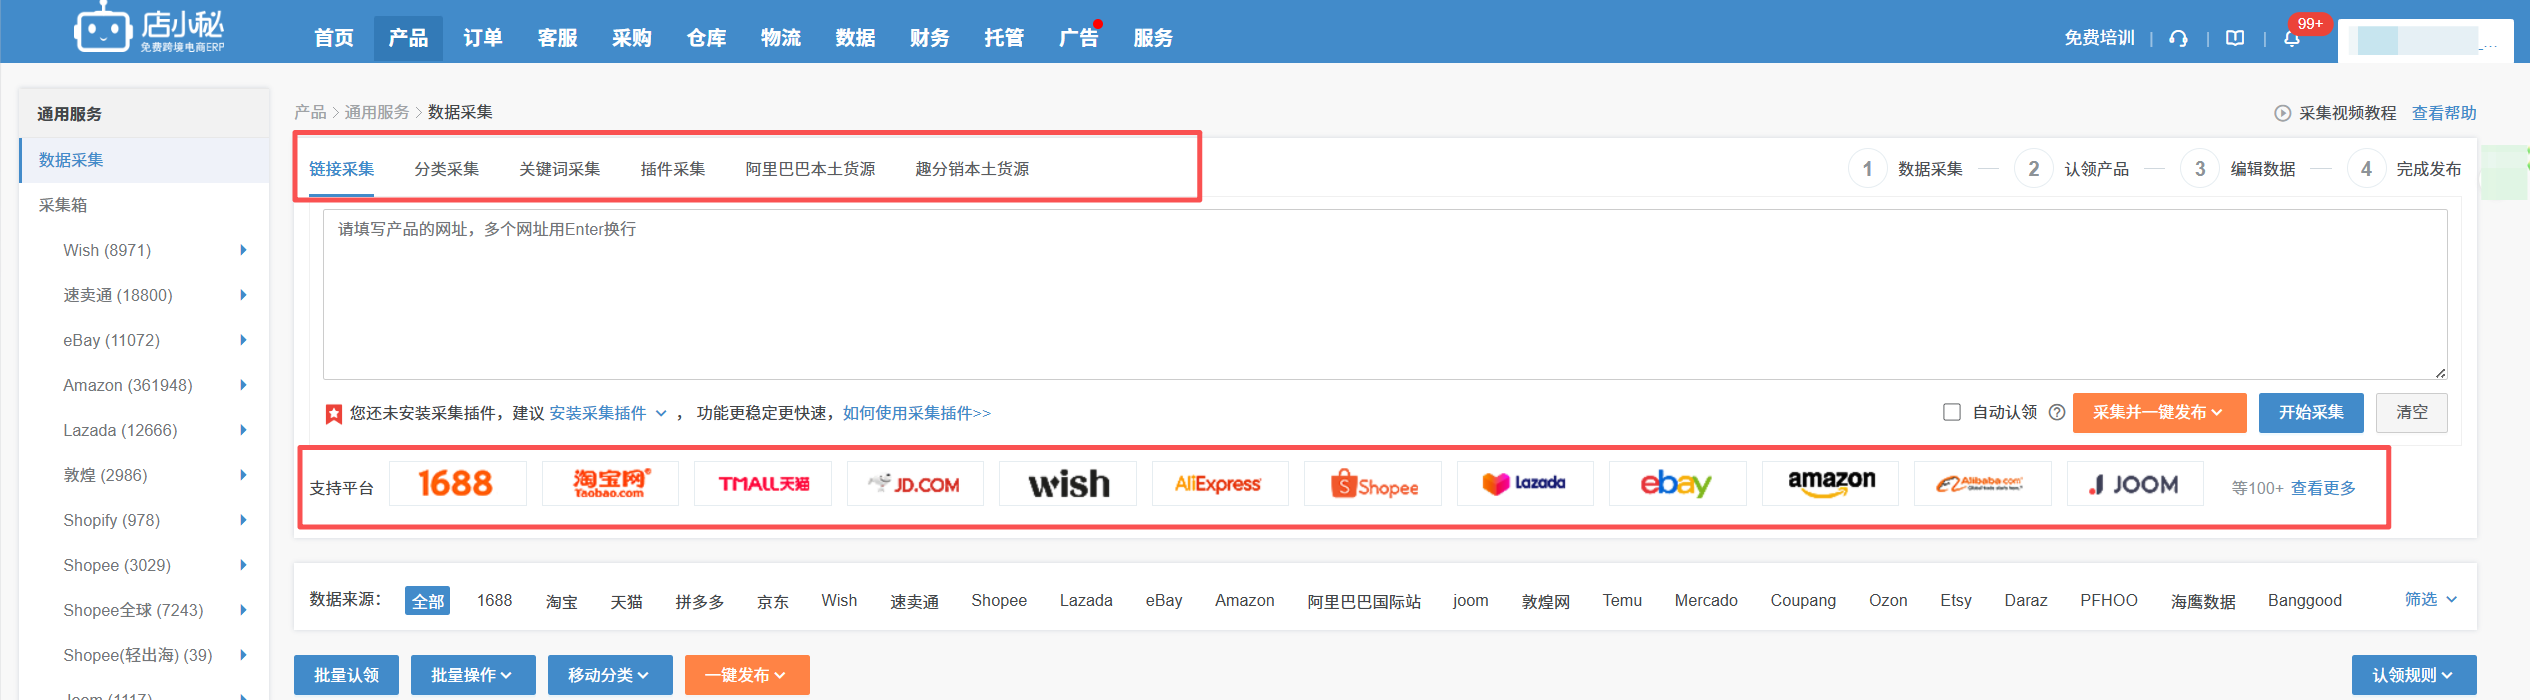Click the Wish platform logo
Viewport: 2530px width, 700px height.
[x=1068, y=484]
